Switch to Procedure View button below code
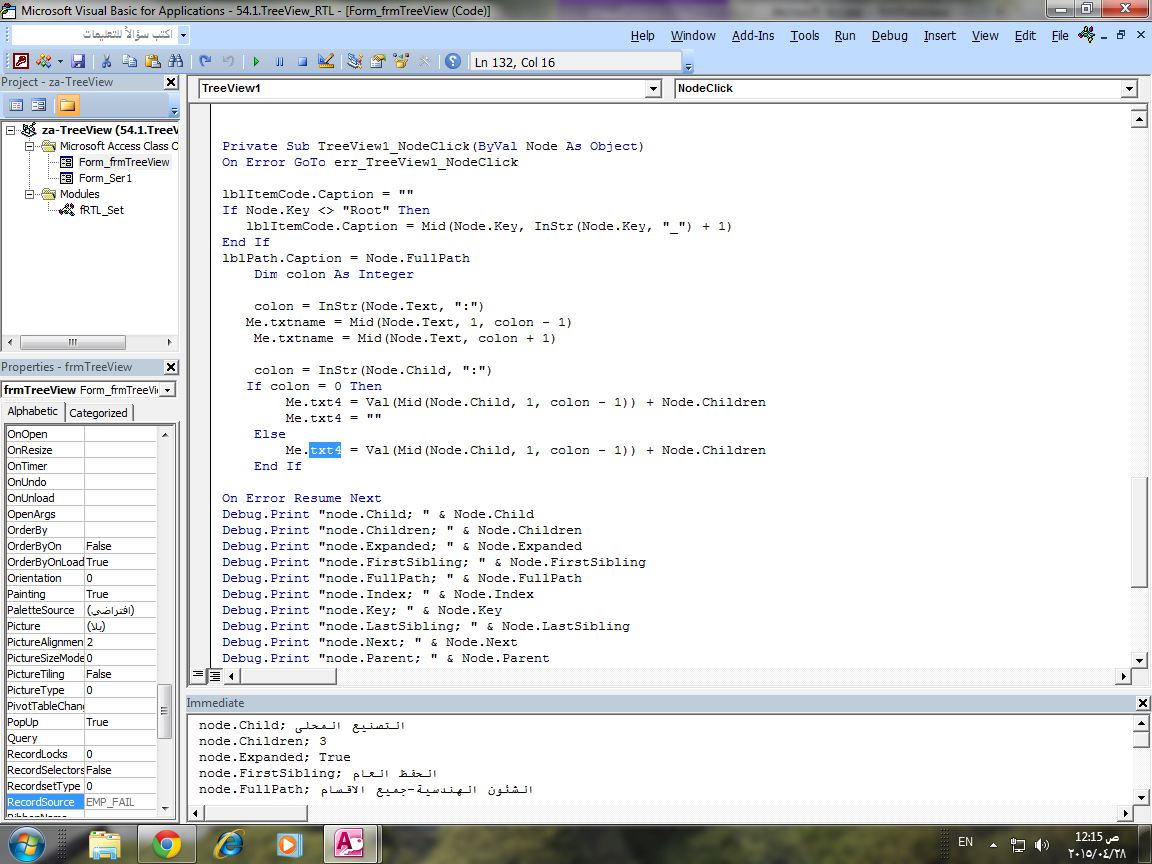Screen dimensions: 1152x864 point(198,674)
